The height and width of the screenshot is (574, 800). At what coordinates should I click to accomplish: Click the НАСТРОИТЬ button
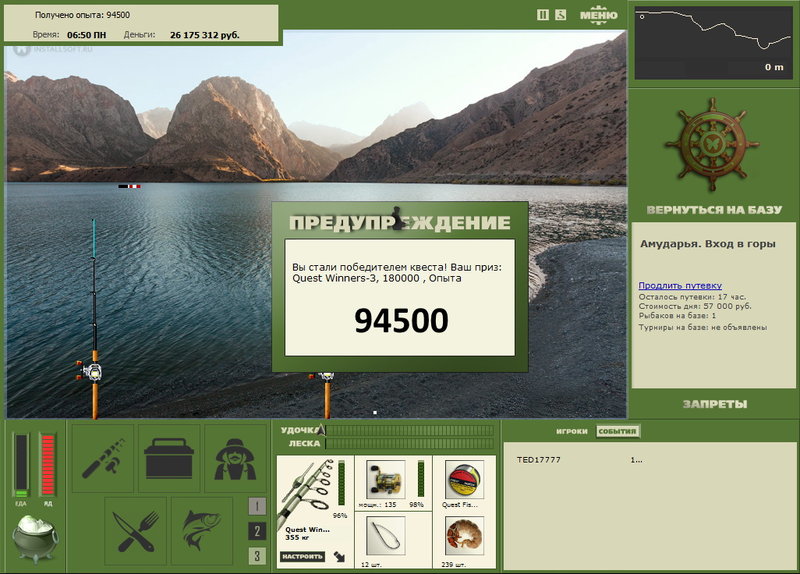[302, 557]
